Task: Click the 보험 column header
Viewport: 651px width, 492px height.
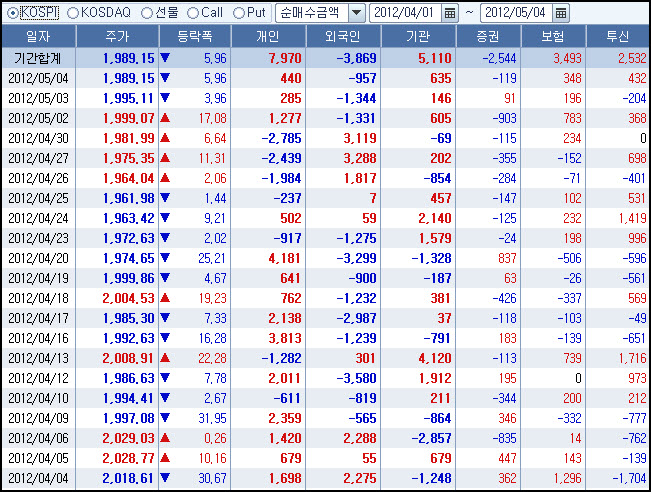Action: (553, 37)
